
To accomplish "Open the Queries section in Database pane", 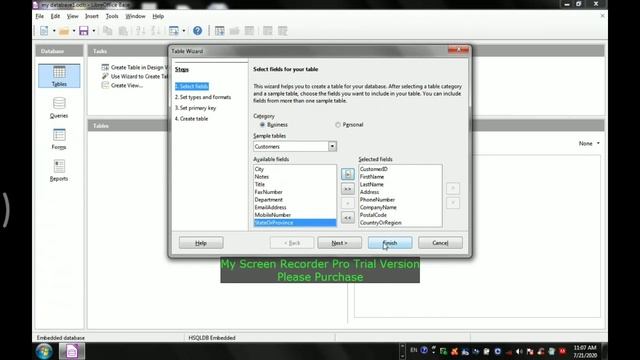I will [x=59, y=108].
